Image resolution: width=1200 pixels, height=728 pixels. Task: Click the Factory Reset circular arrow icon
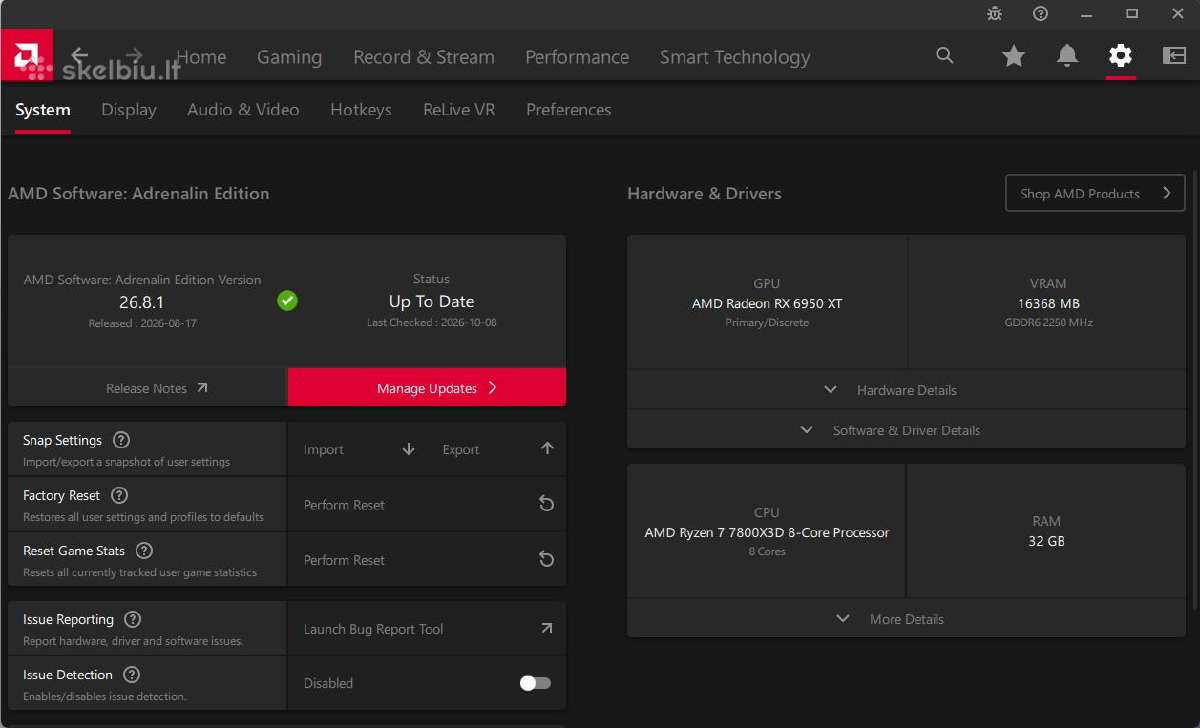point(546,504)
